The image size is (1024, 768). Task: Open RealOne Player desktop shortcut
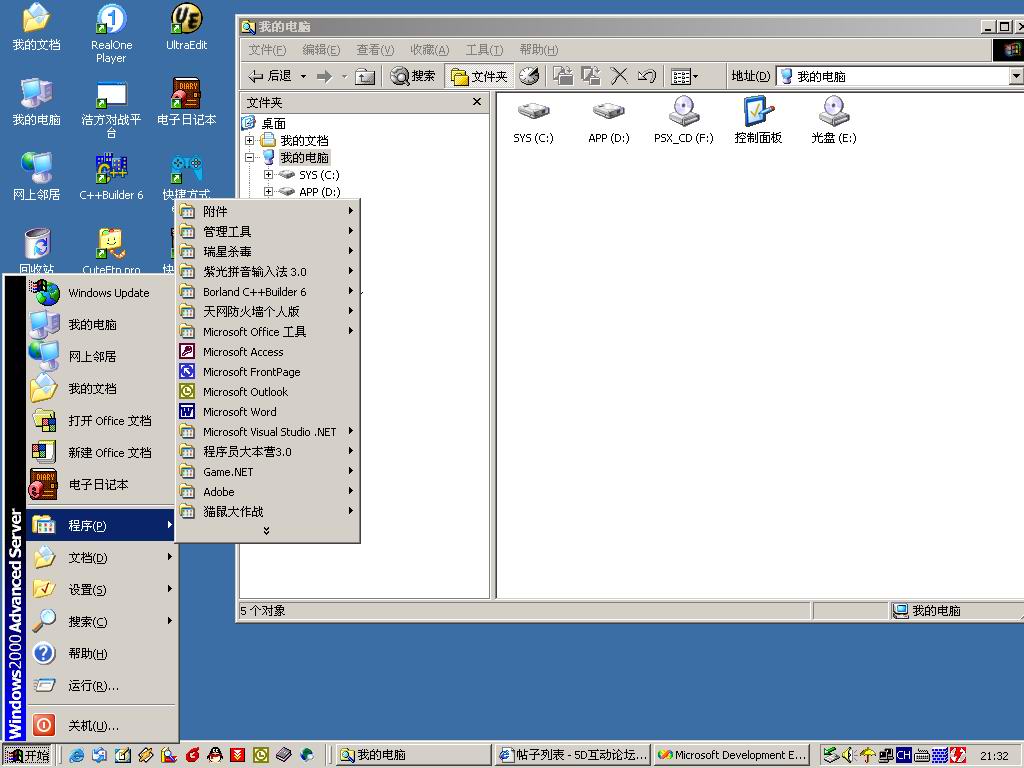pos(111,33)
